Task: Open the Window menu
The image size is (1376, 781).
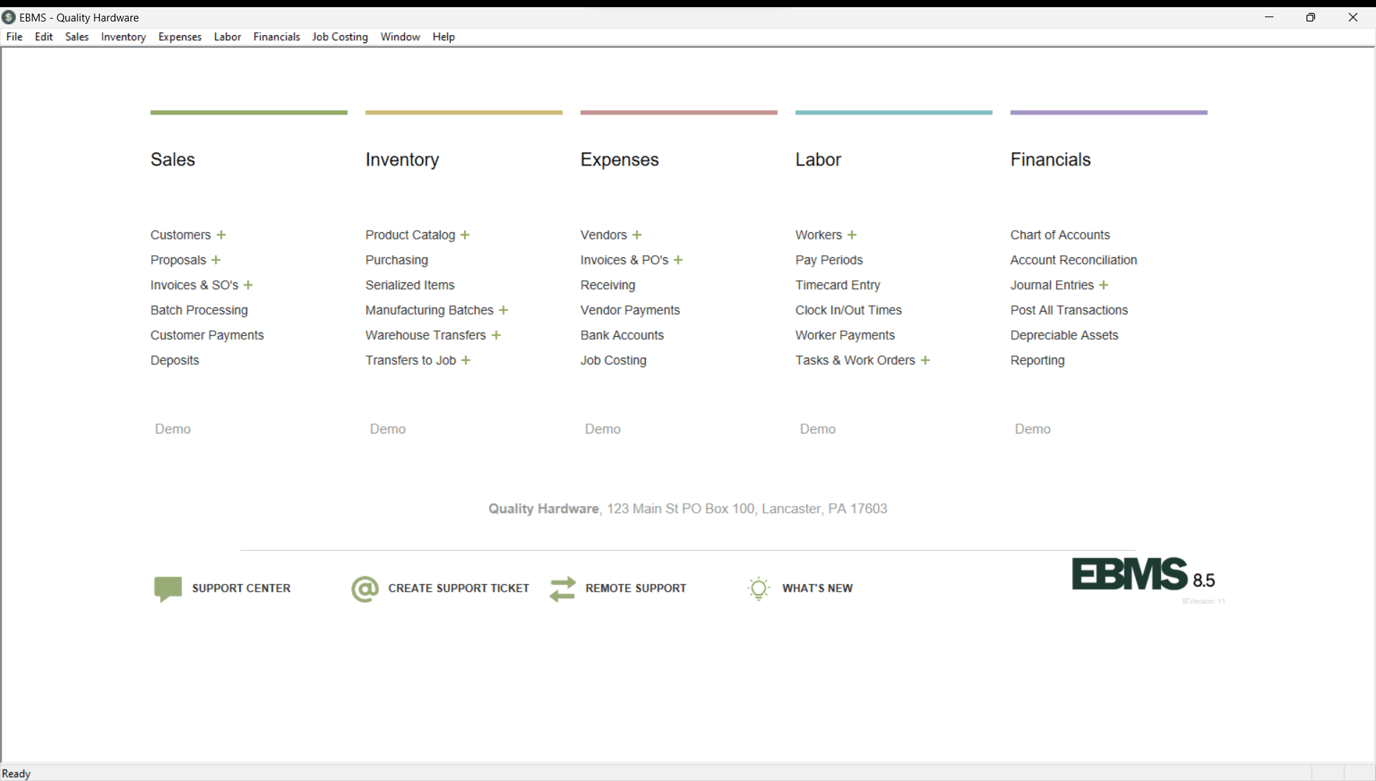Action: (400, 36)
